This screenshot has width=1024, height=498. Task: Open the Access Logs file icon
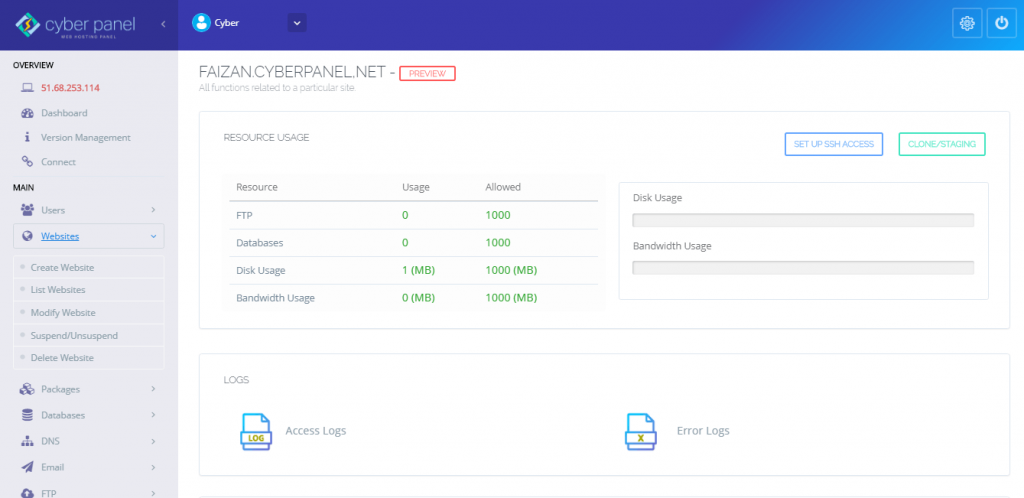[x=255, y=430]
